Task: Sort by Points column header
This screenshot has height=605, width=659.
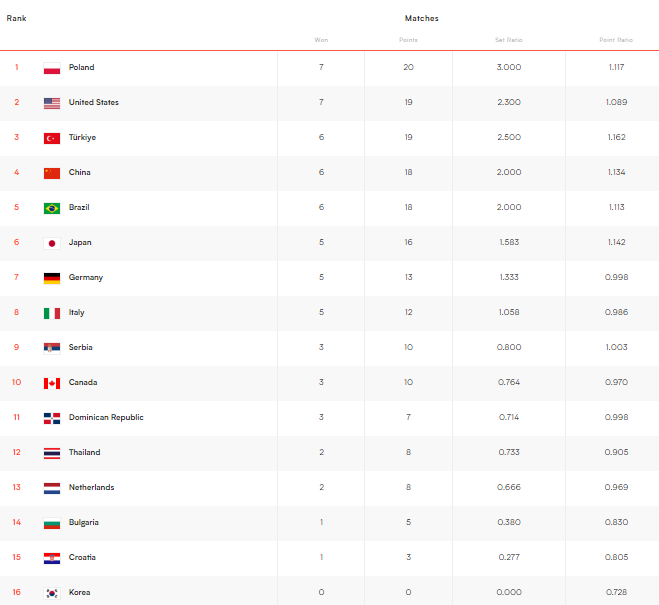Action: click(x=408, y=40)
